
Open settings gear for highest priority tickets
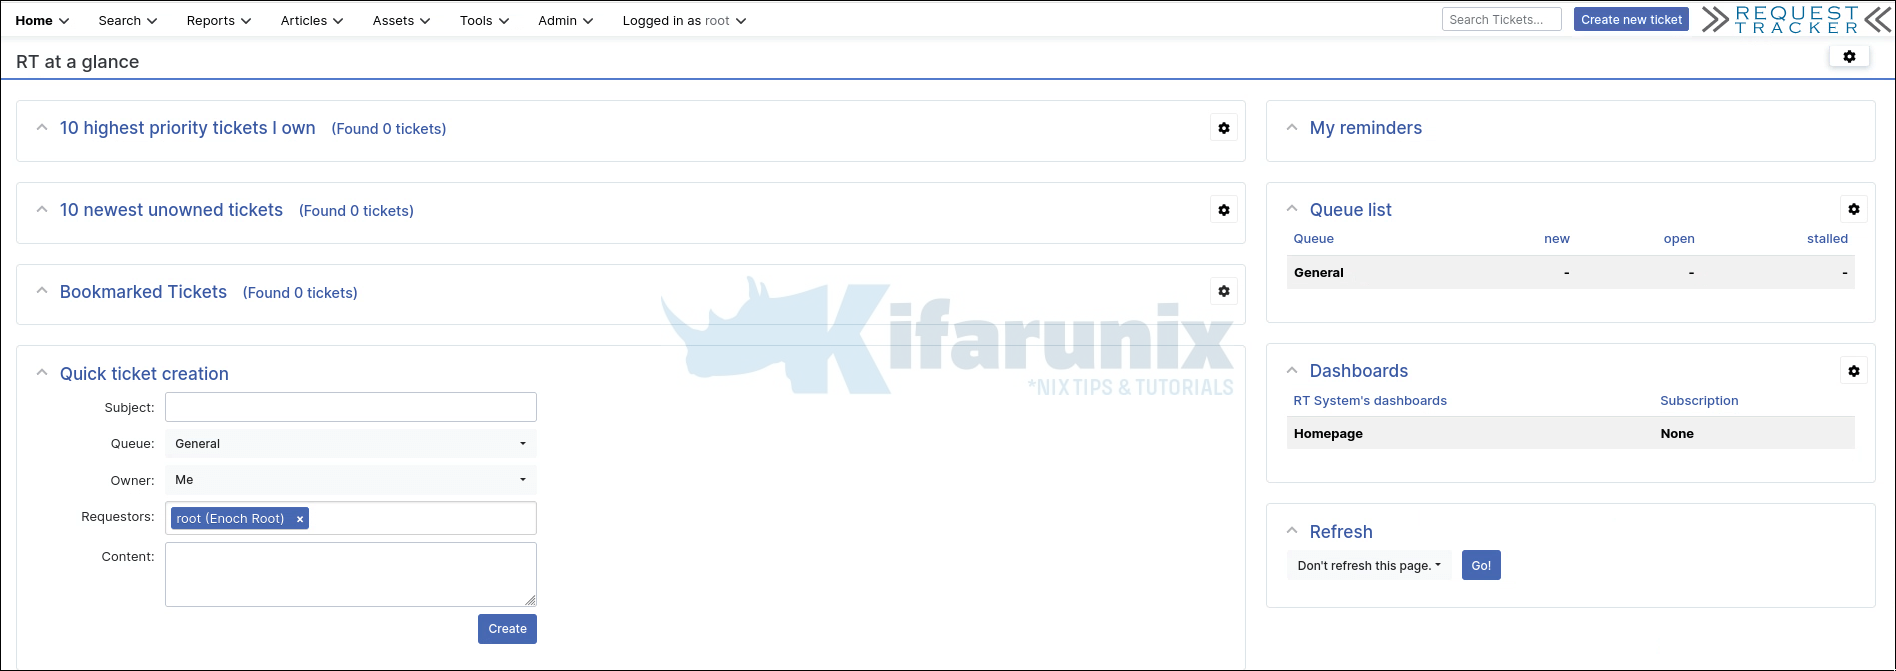(1224, 128)
